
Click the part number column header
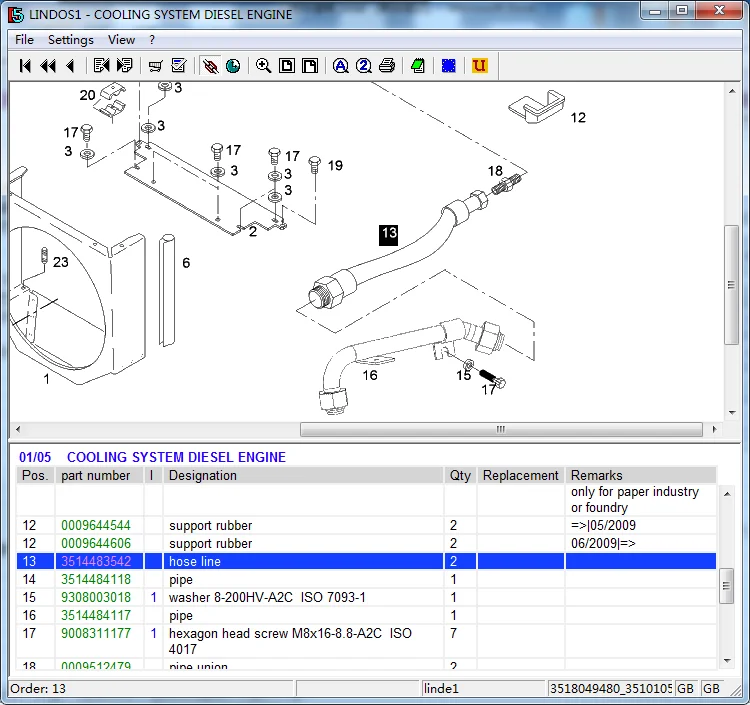[99, 475]
